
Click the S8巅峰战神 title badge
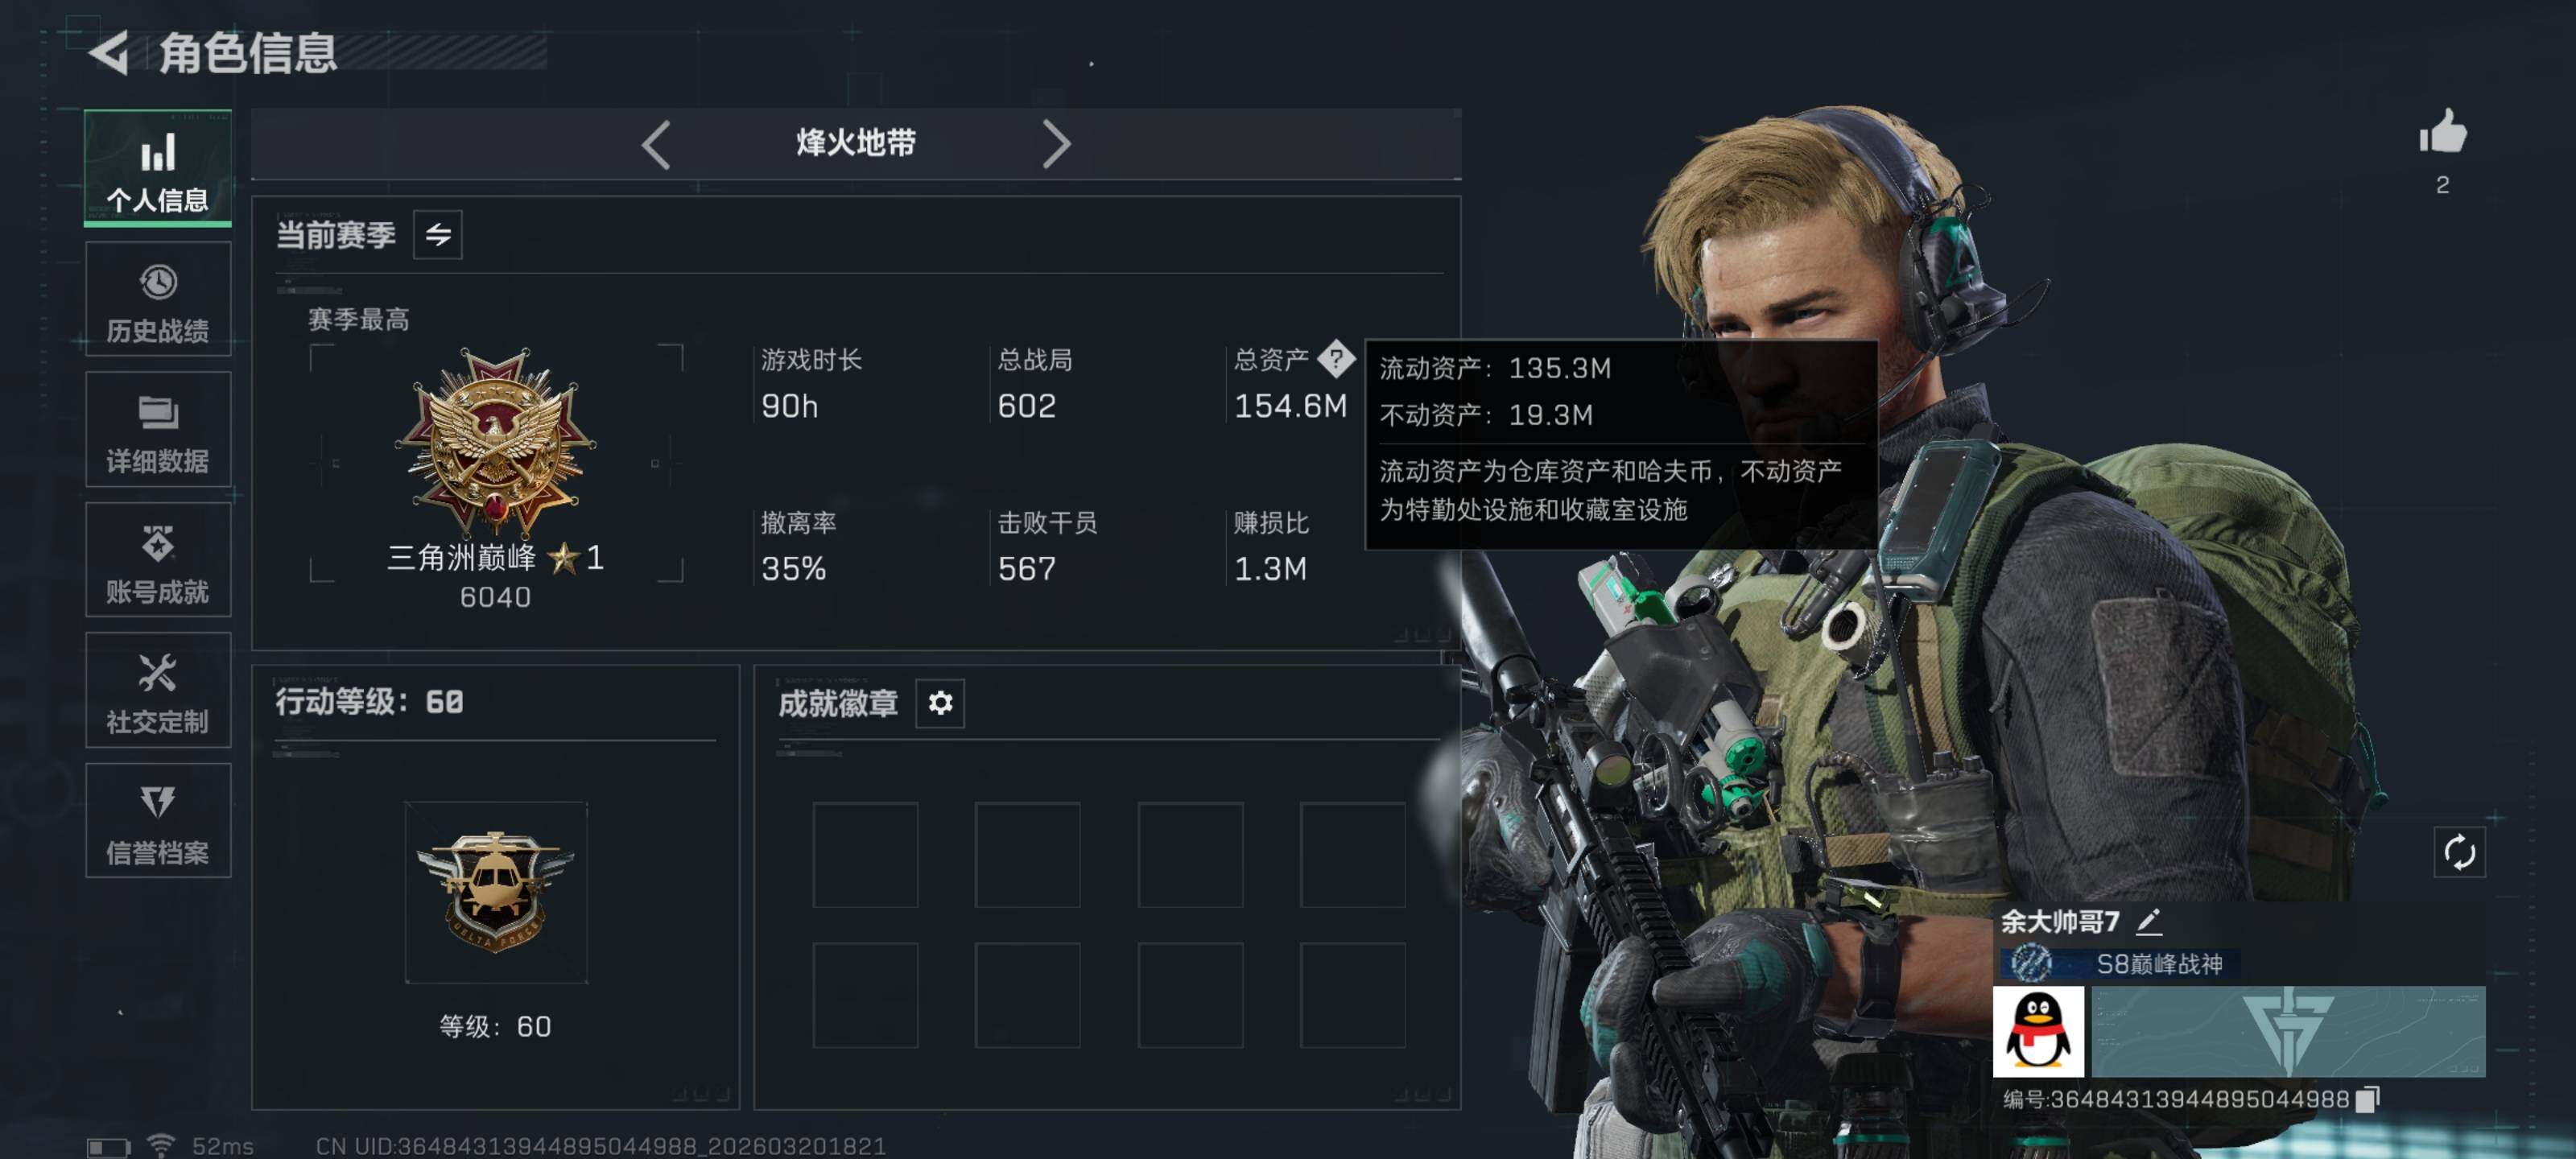(x=2120, y=964)
